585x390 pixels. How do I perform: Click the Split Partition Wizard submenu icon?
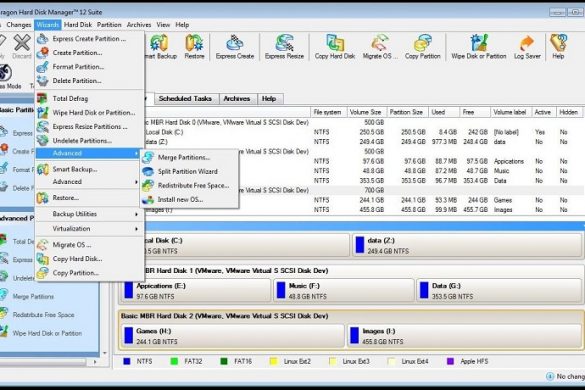[x=148, y=171]
